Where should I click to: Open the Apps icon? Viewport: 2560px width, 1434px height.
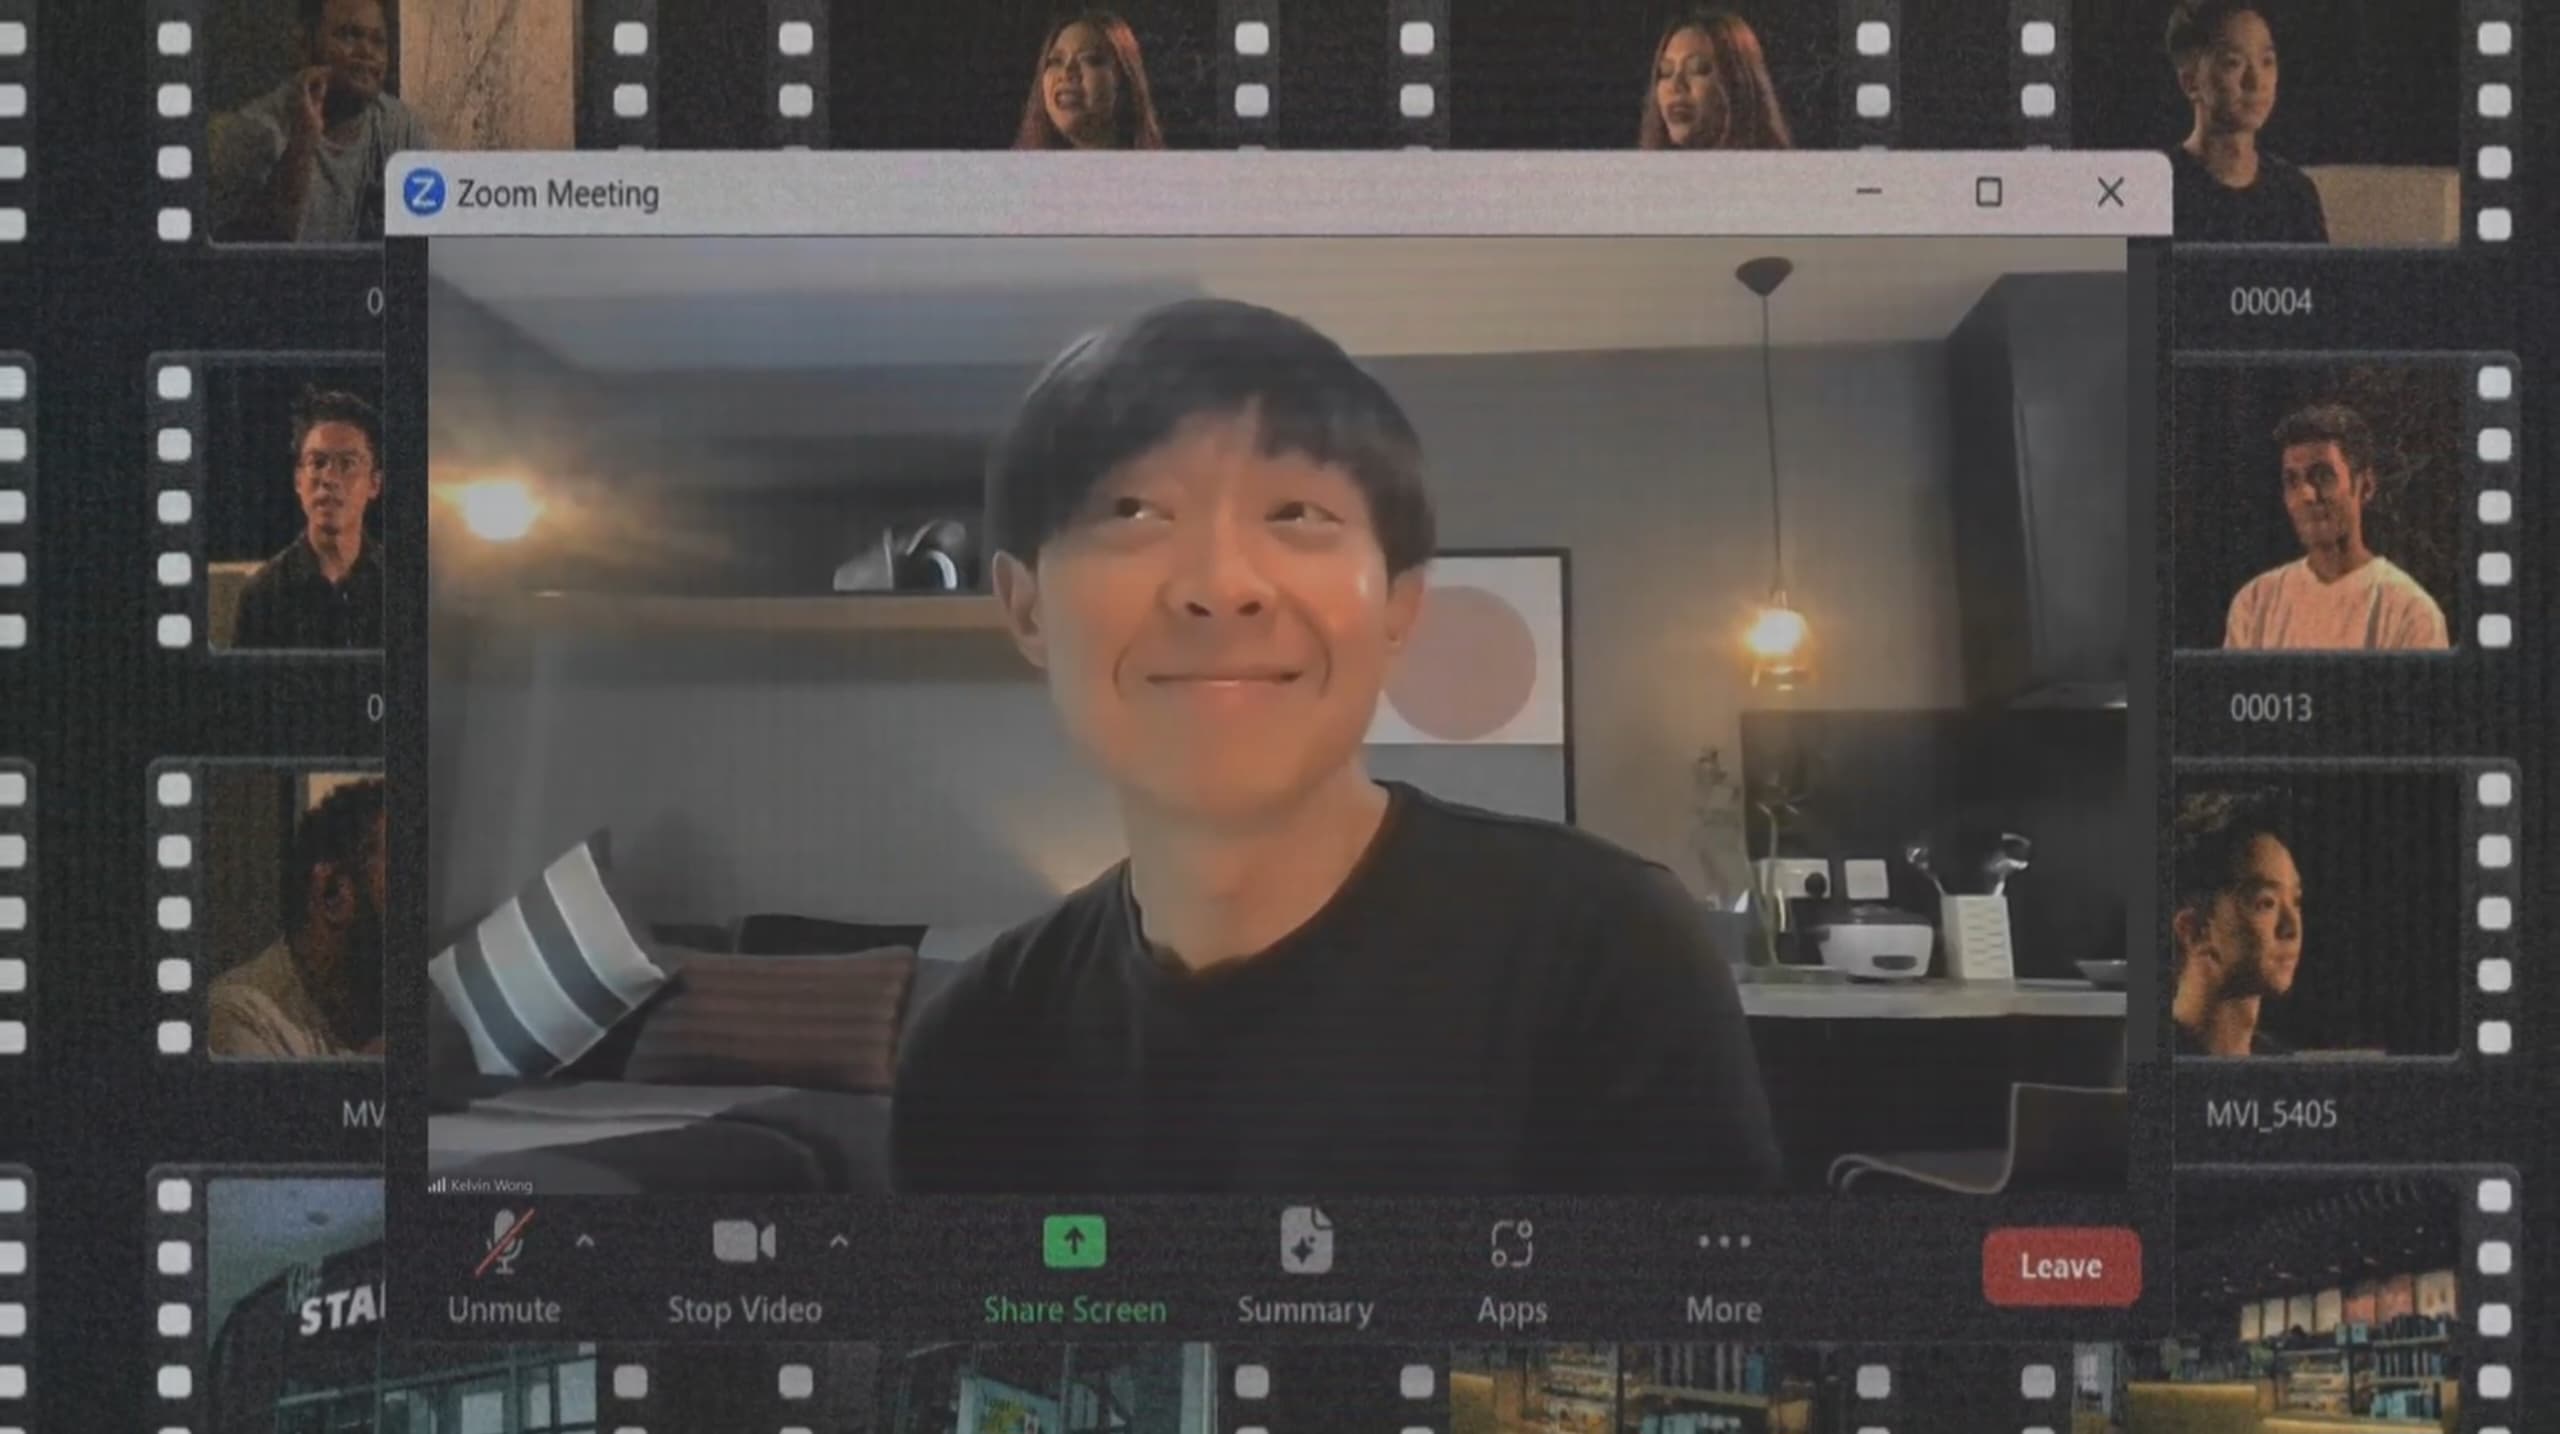pyautogui.click(x=1511, y=1244)
